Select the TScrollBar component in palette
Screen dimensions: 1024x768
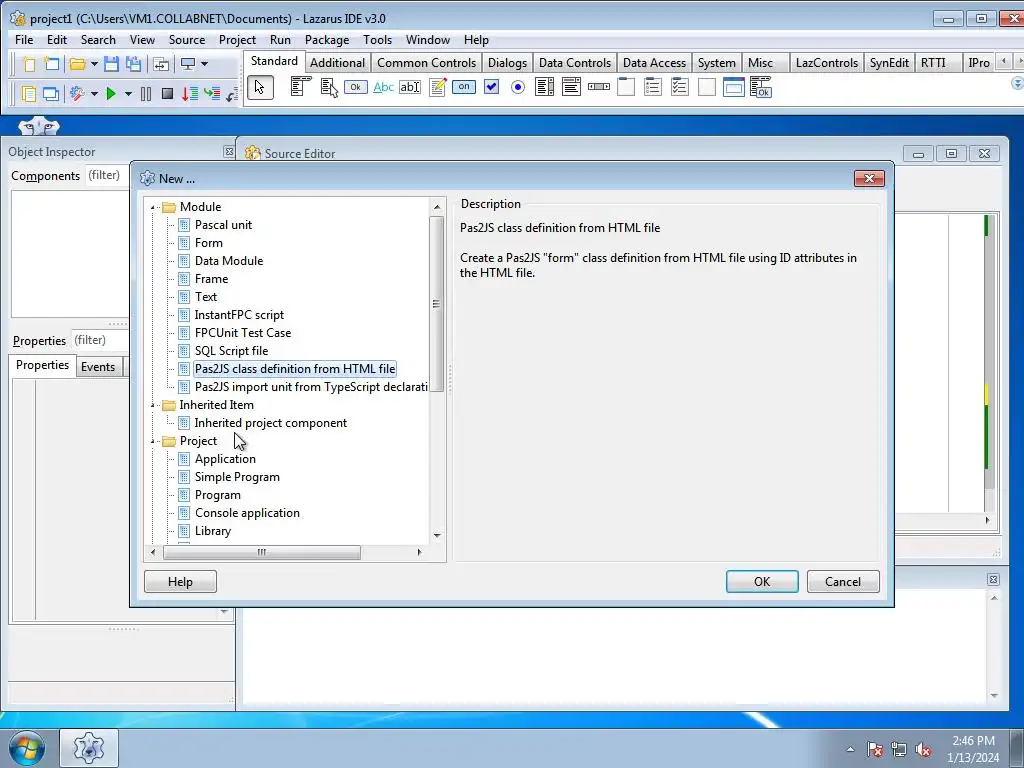pyautogui.click(x=598, y=87)
